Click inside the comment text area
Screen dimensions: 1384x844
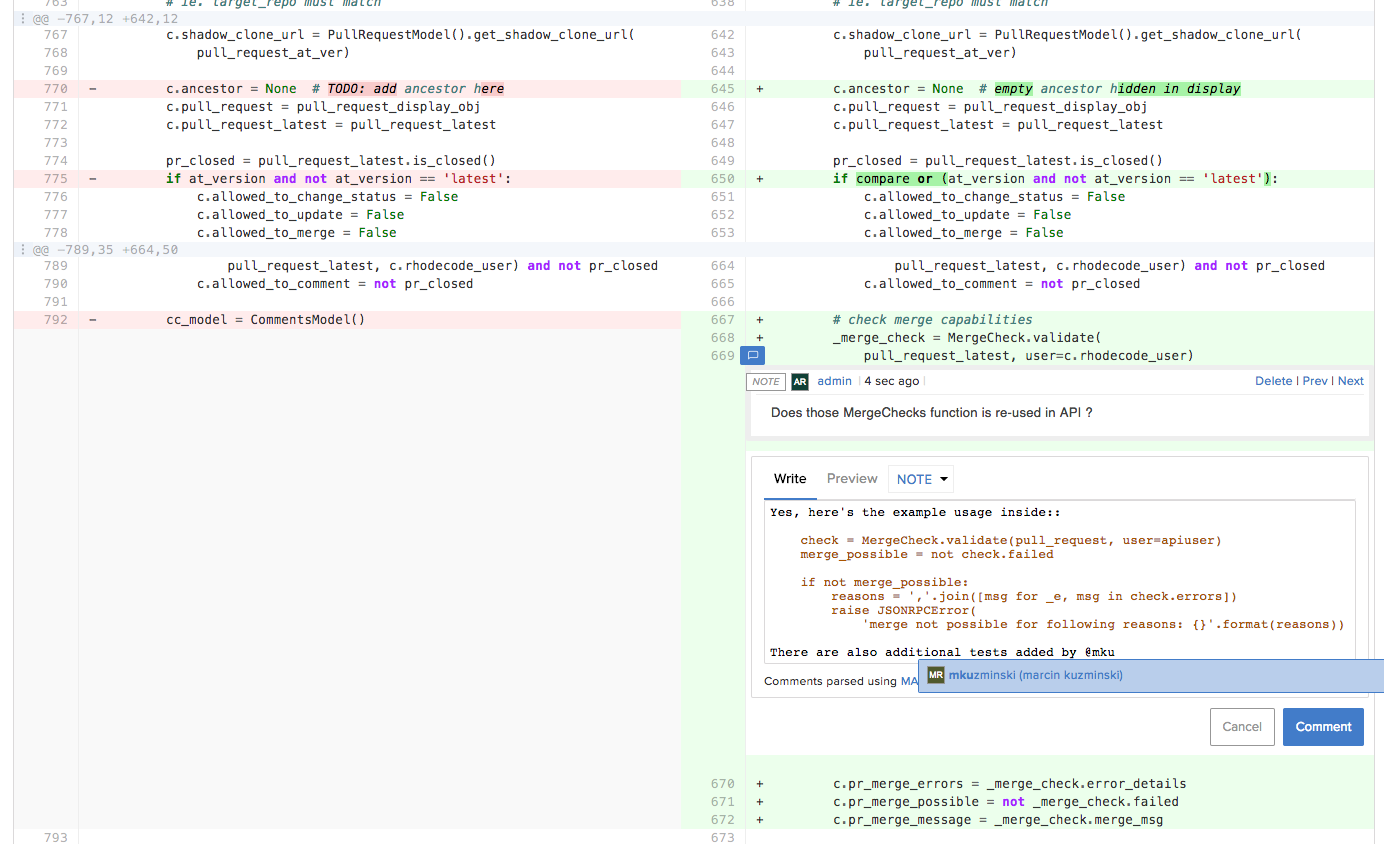click(x=1058, y=580)
